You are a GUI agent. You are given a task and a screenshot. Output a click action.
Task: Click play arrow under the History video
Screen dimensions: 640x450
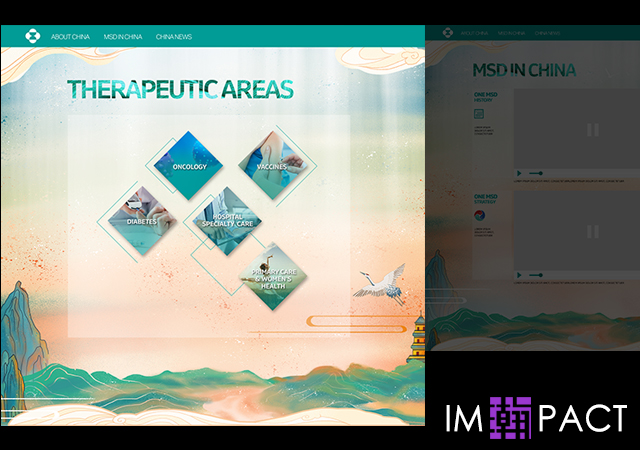click(519, 173)
